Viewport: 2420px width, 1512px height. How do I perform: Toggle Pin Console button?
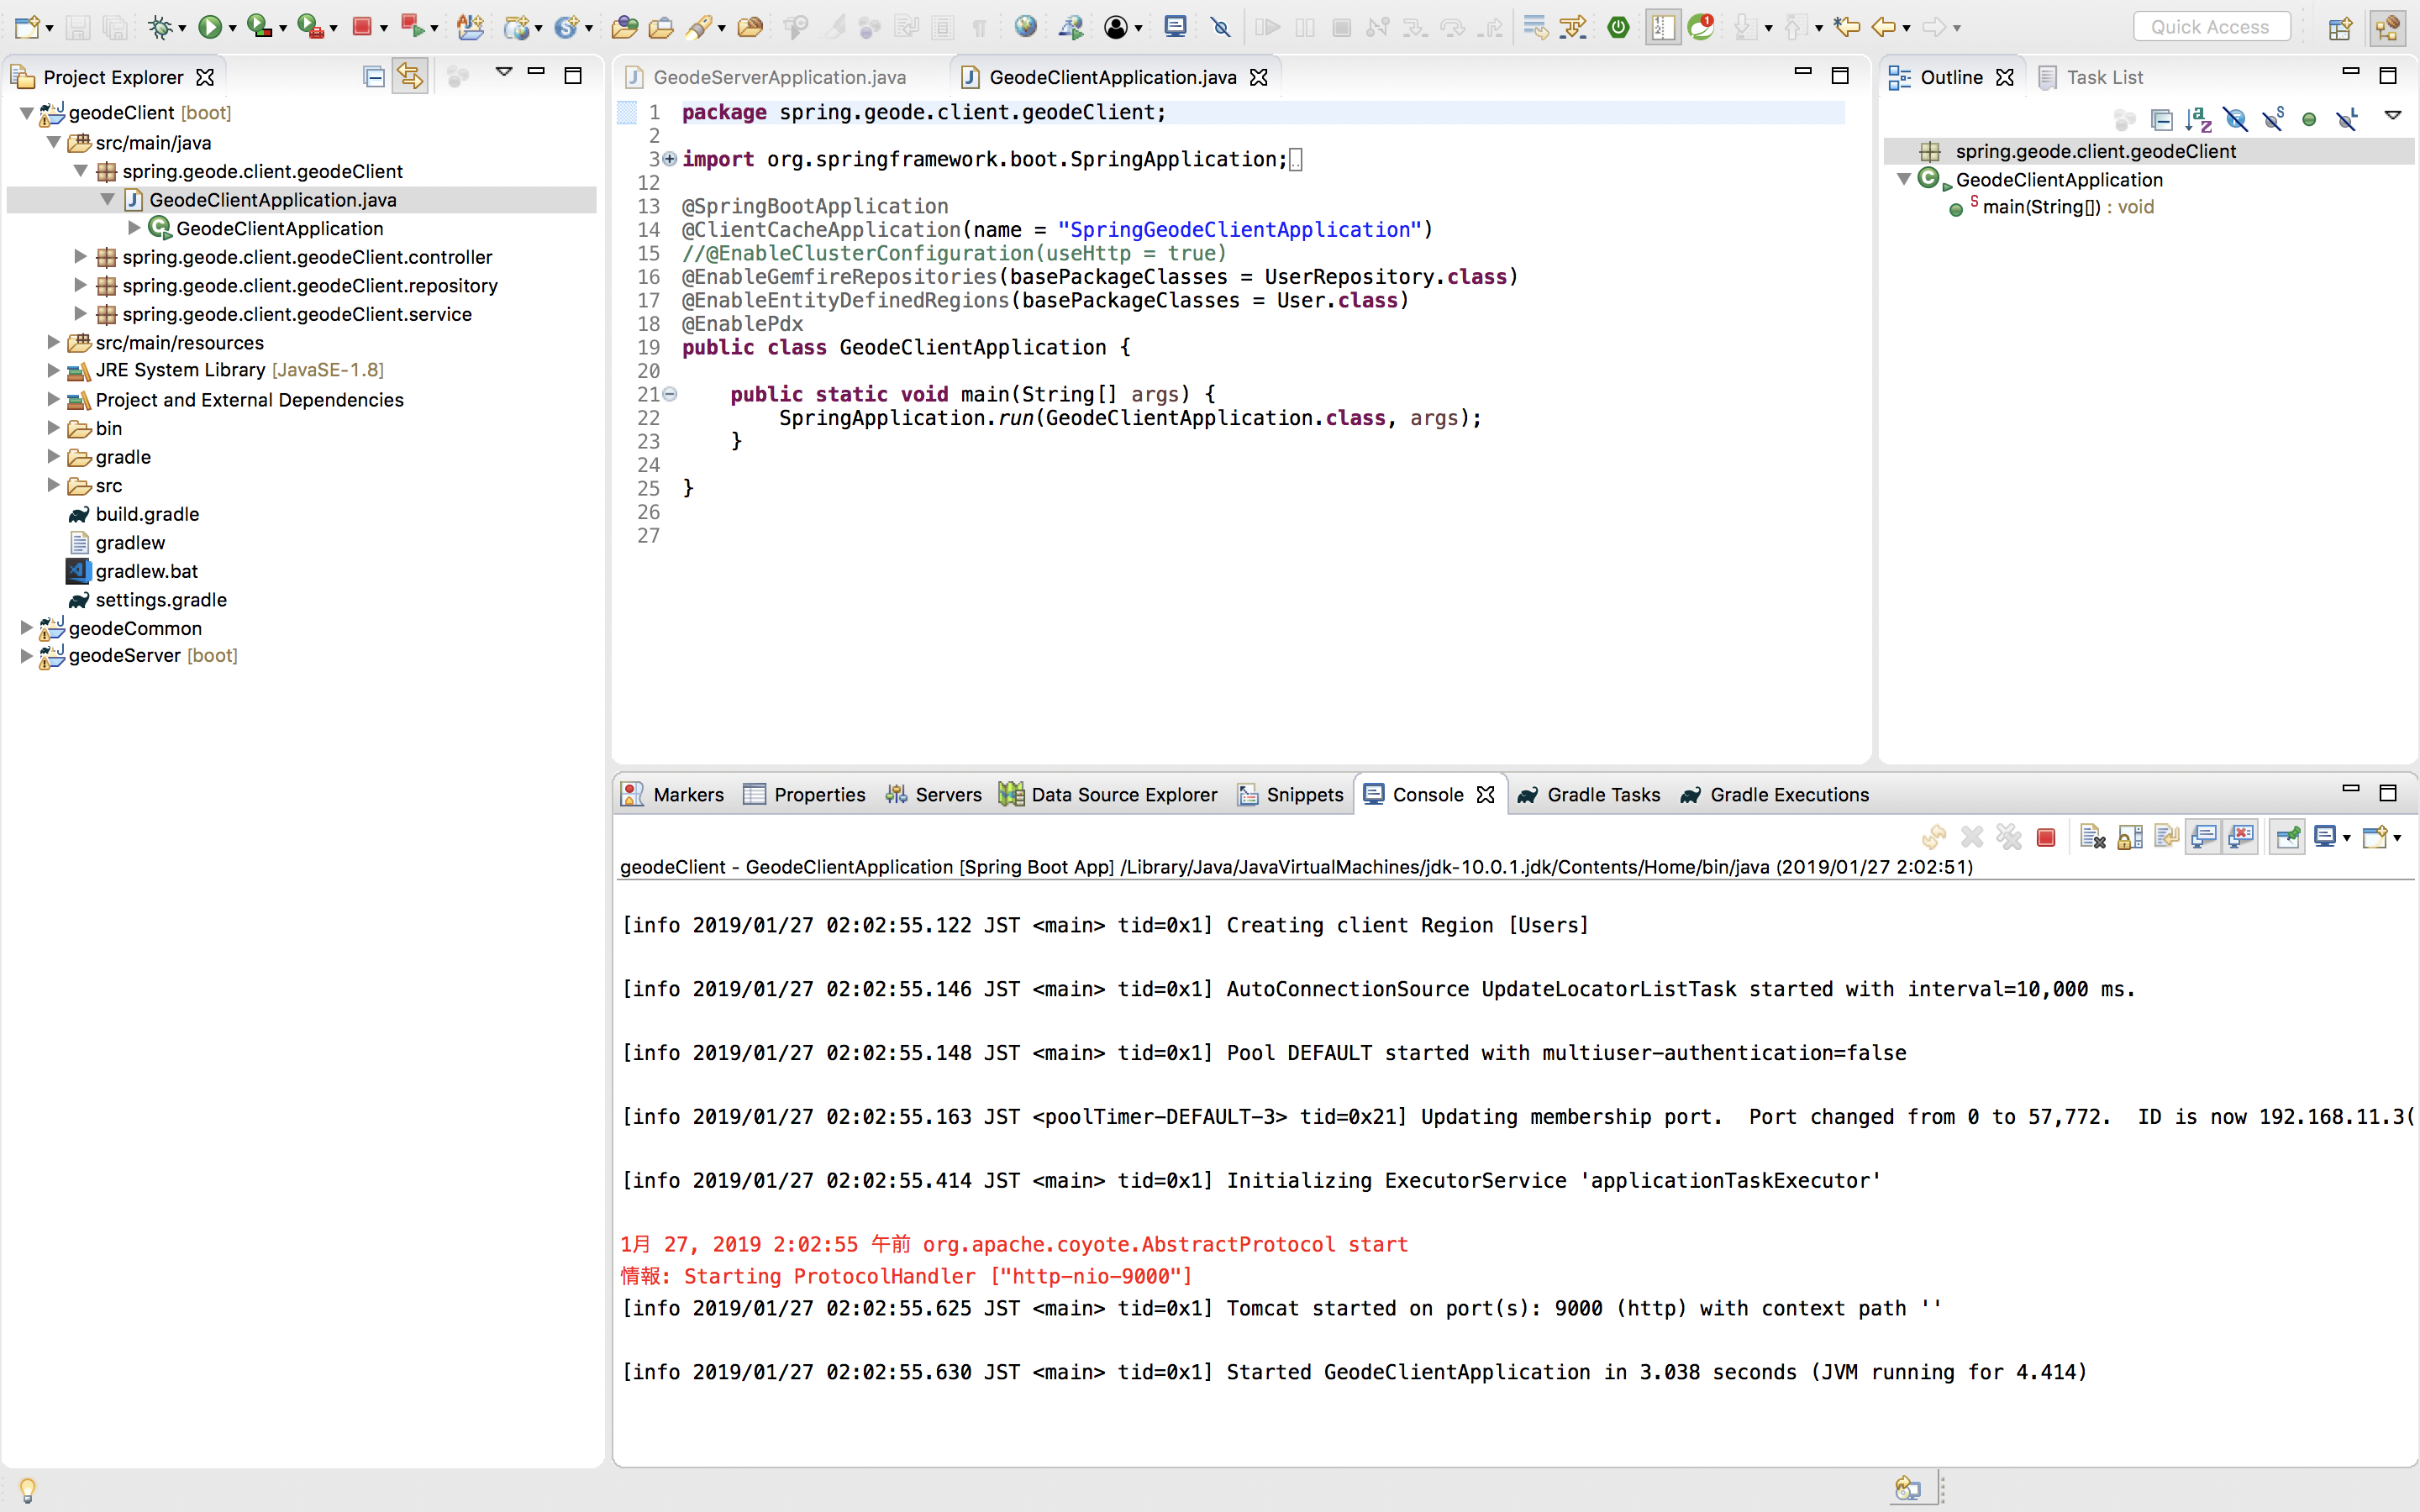tap(2287, 837)
